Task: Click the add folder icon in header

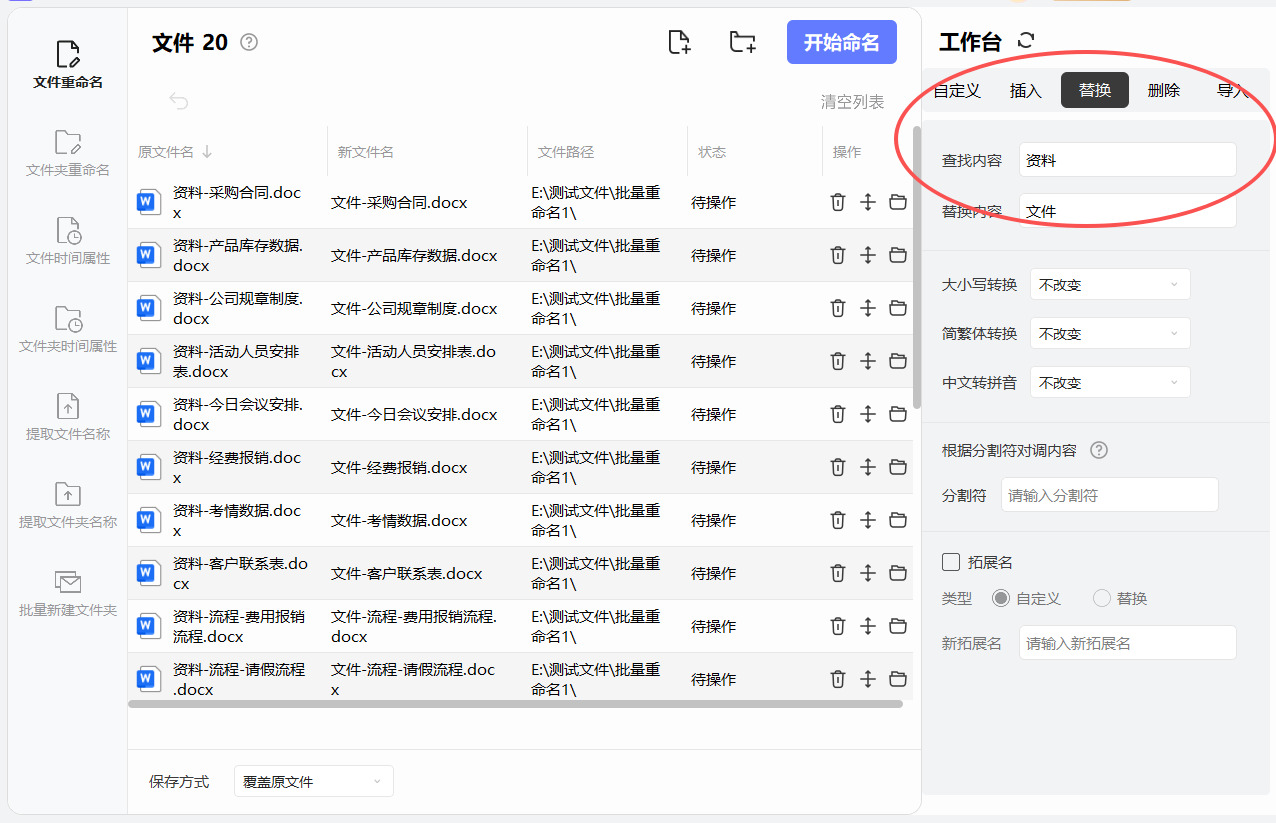Action: pyautogui.click(x=742, y=42)
